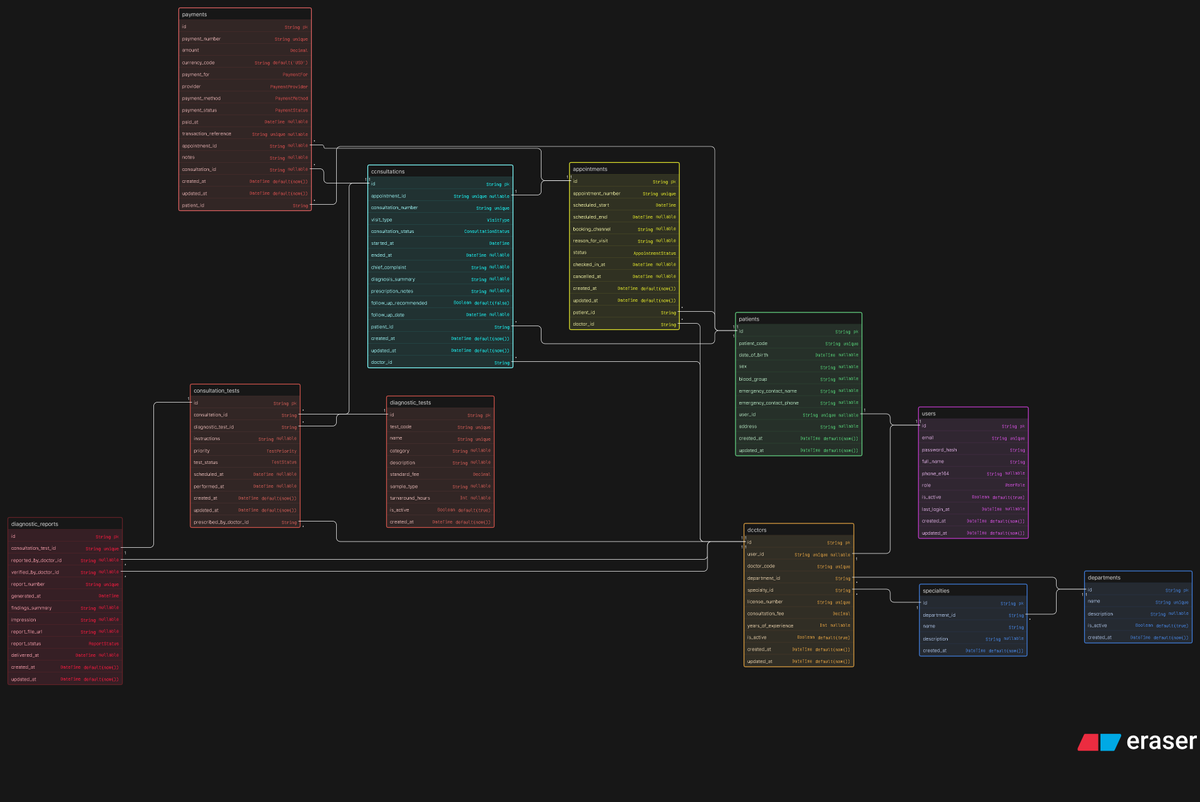Select diagnosis_summary row in consultations
Image resolution: width=1200 pixels, height=802 pixels.
(x=440, y=279)
